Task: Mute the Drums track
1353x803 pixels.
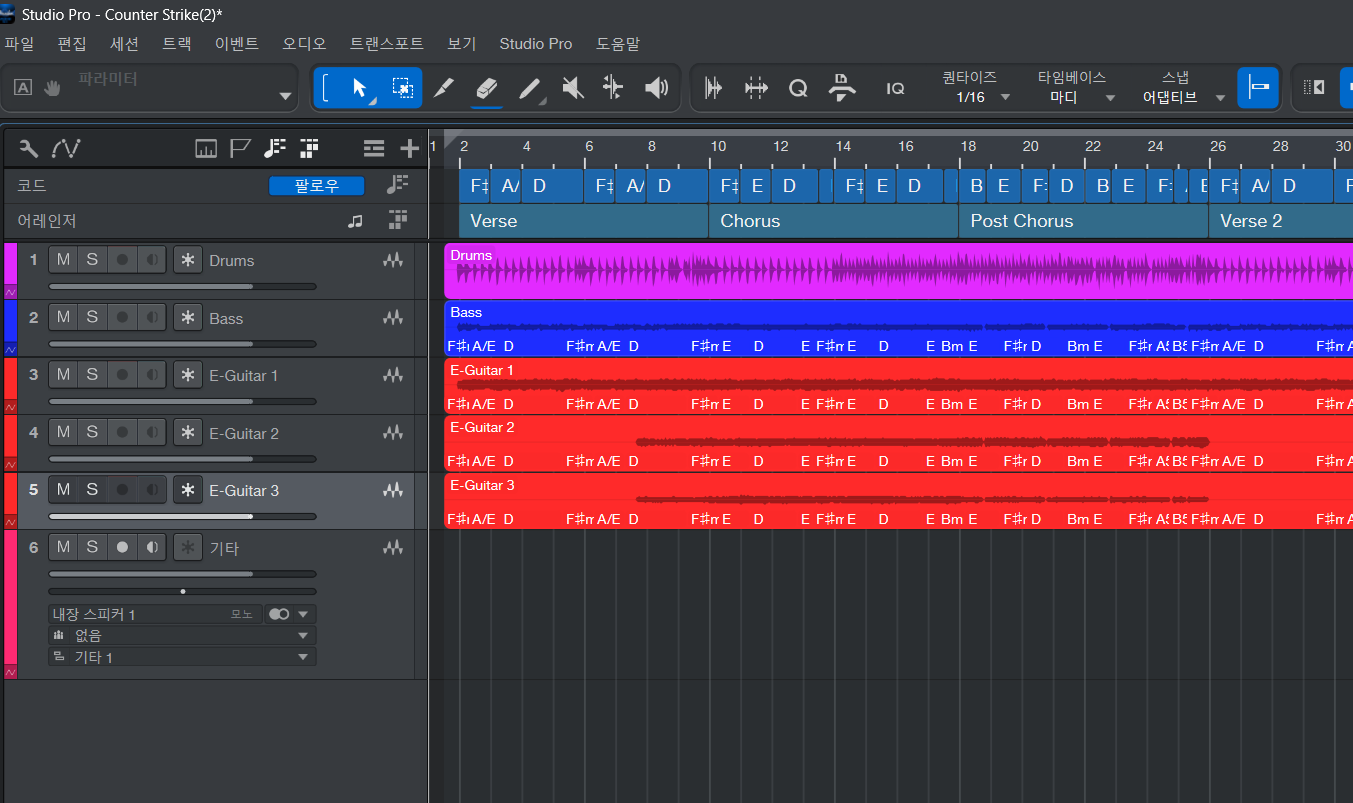Action: coord(63,260)
